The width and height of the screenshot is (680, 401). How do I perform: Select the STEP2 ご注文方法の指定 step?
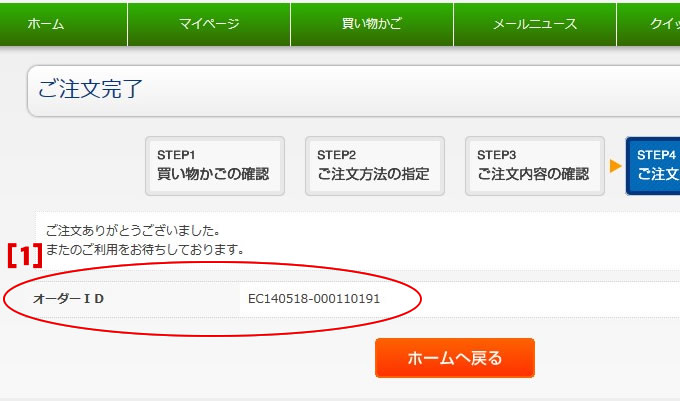[374, 165]
